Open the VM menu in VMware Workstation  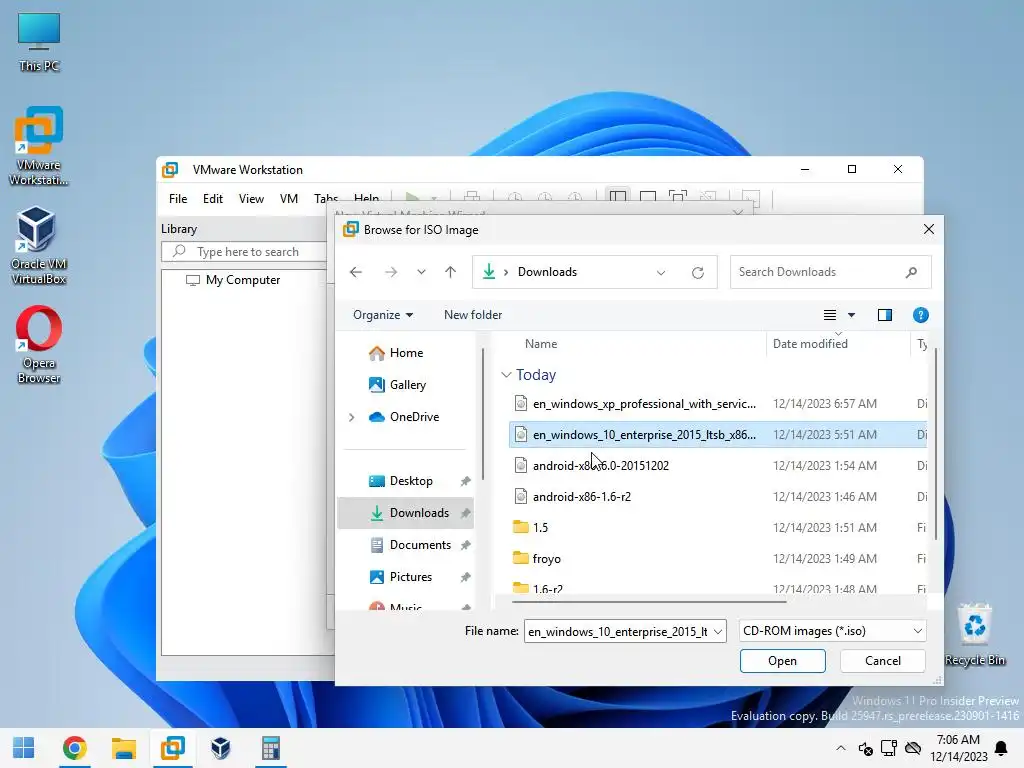pyautogui.click(x=289, y=199)
